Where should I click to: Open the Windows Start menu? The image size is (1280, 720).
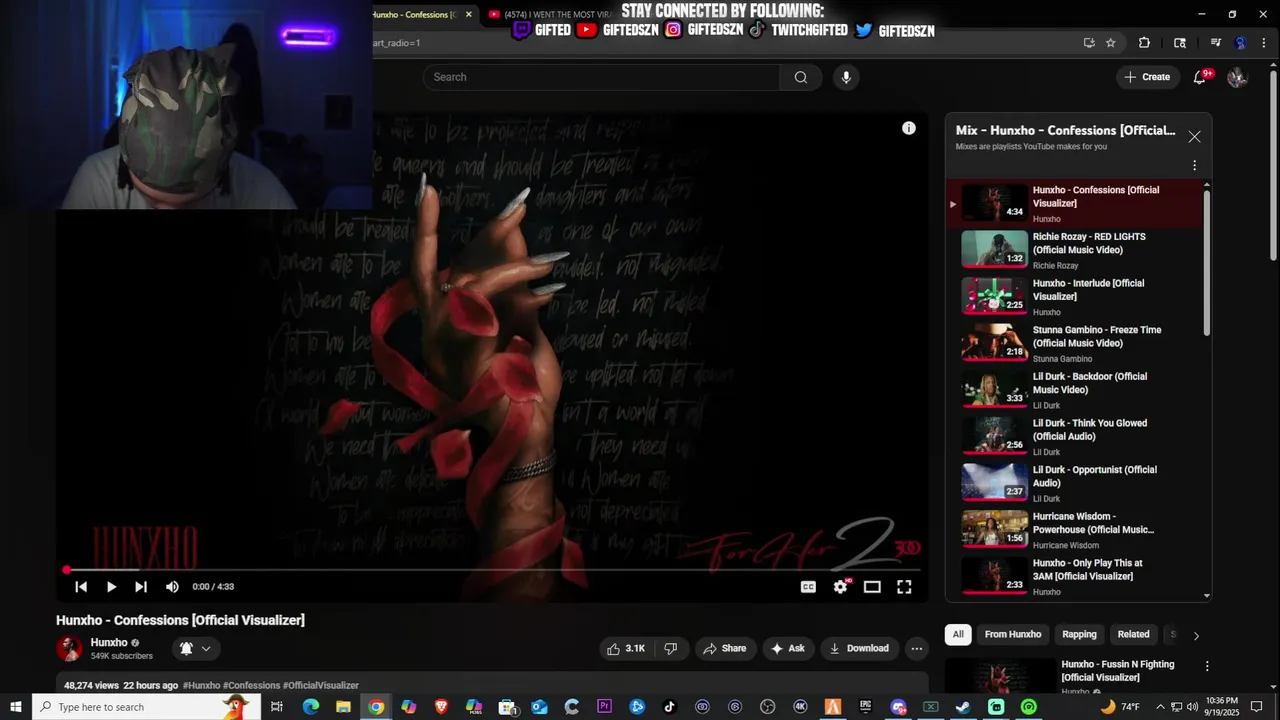tap(15, 707)
